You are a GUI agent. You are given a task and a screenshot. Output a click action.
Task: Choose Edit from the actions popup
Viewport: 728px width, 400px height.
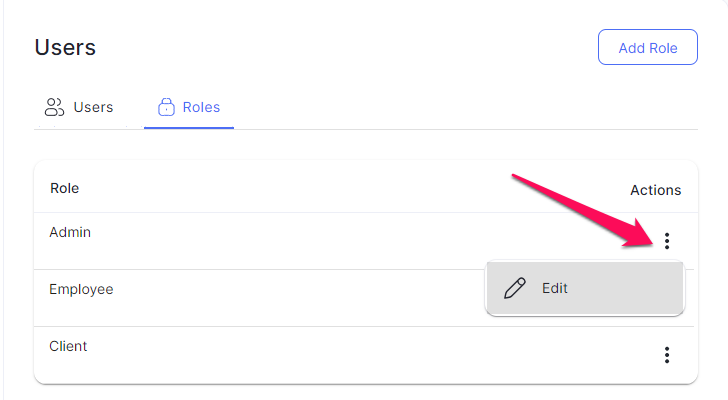pos(585,288)
